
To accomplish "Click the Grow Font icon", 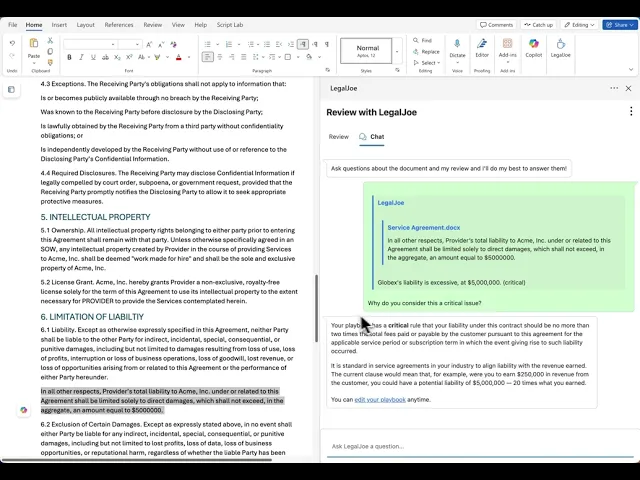I will click(x=149, y=44).
